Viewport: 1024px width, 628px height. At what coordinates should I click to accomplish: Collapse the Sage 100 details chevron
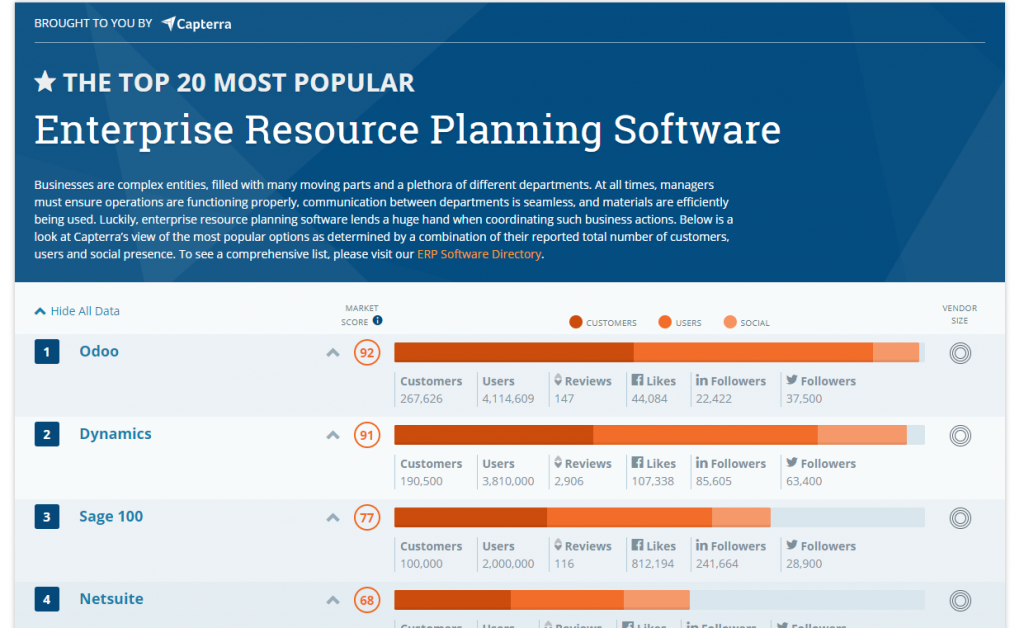point(333,518)
